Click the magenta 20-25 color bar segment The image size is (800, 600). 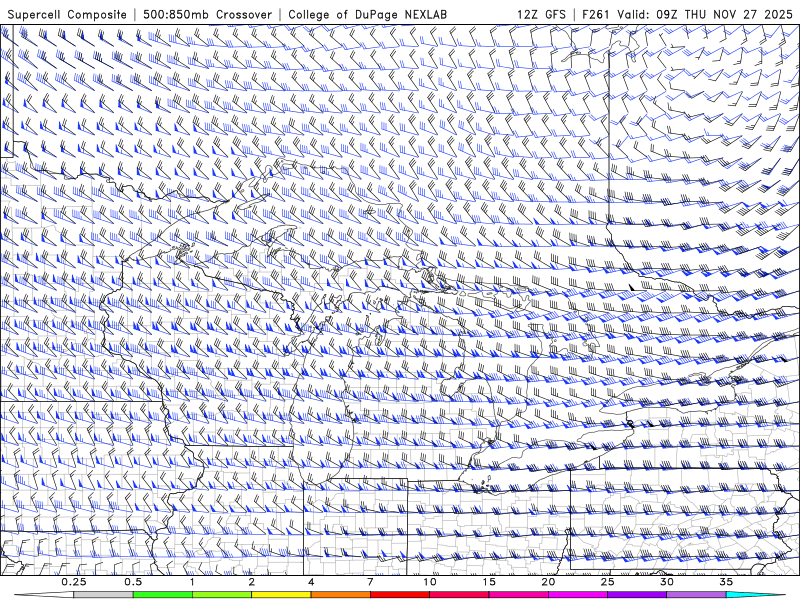click(x=578, y=595)
